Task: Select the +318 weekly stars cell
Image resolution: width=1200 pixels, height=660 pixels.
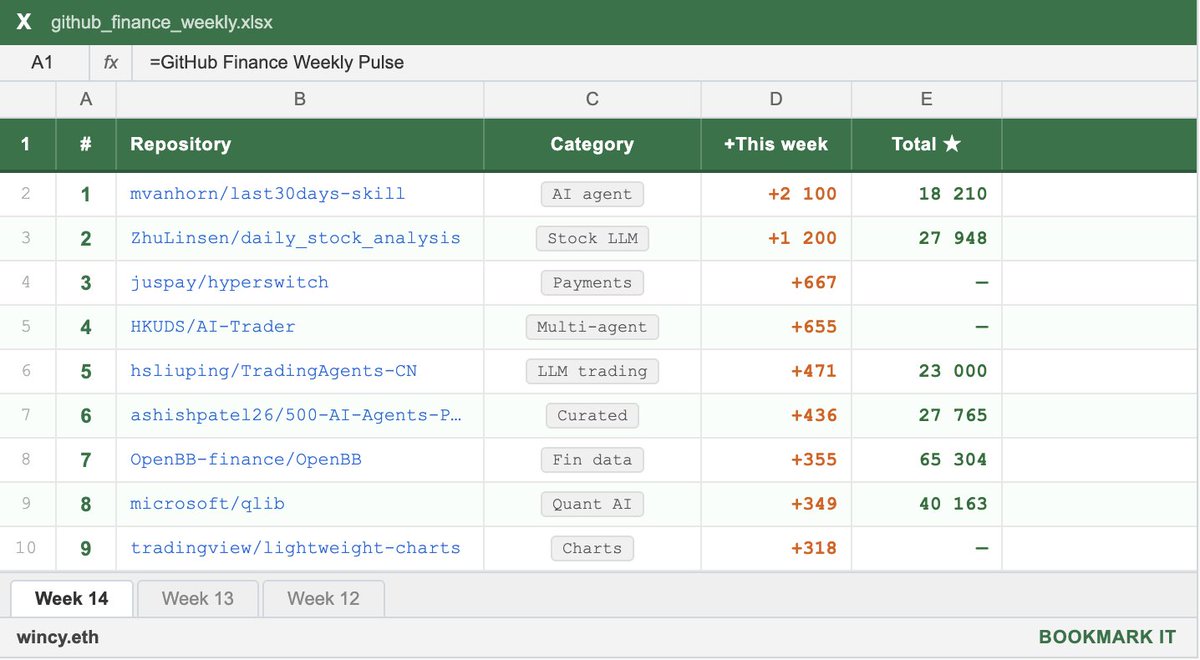Action: 776,548
